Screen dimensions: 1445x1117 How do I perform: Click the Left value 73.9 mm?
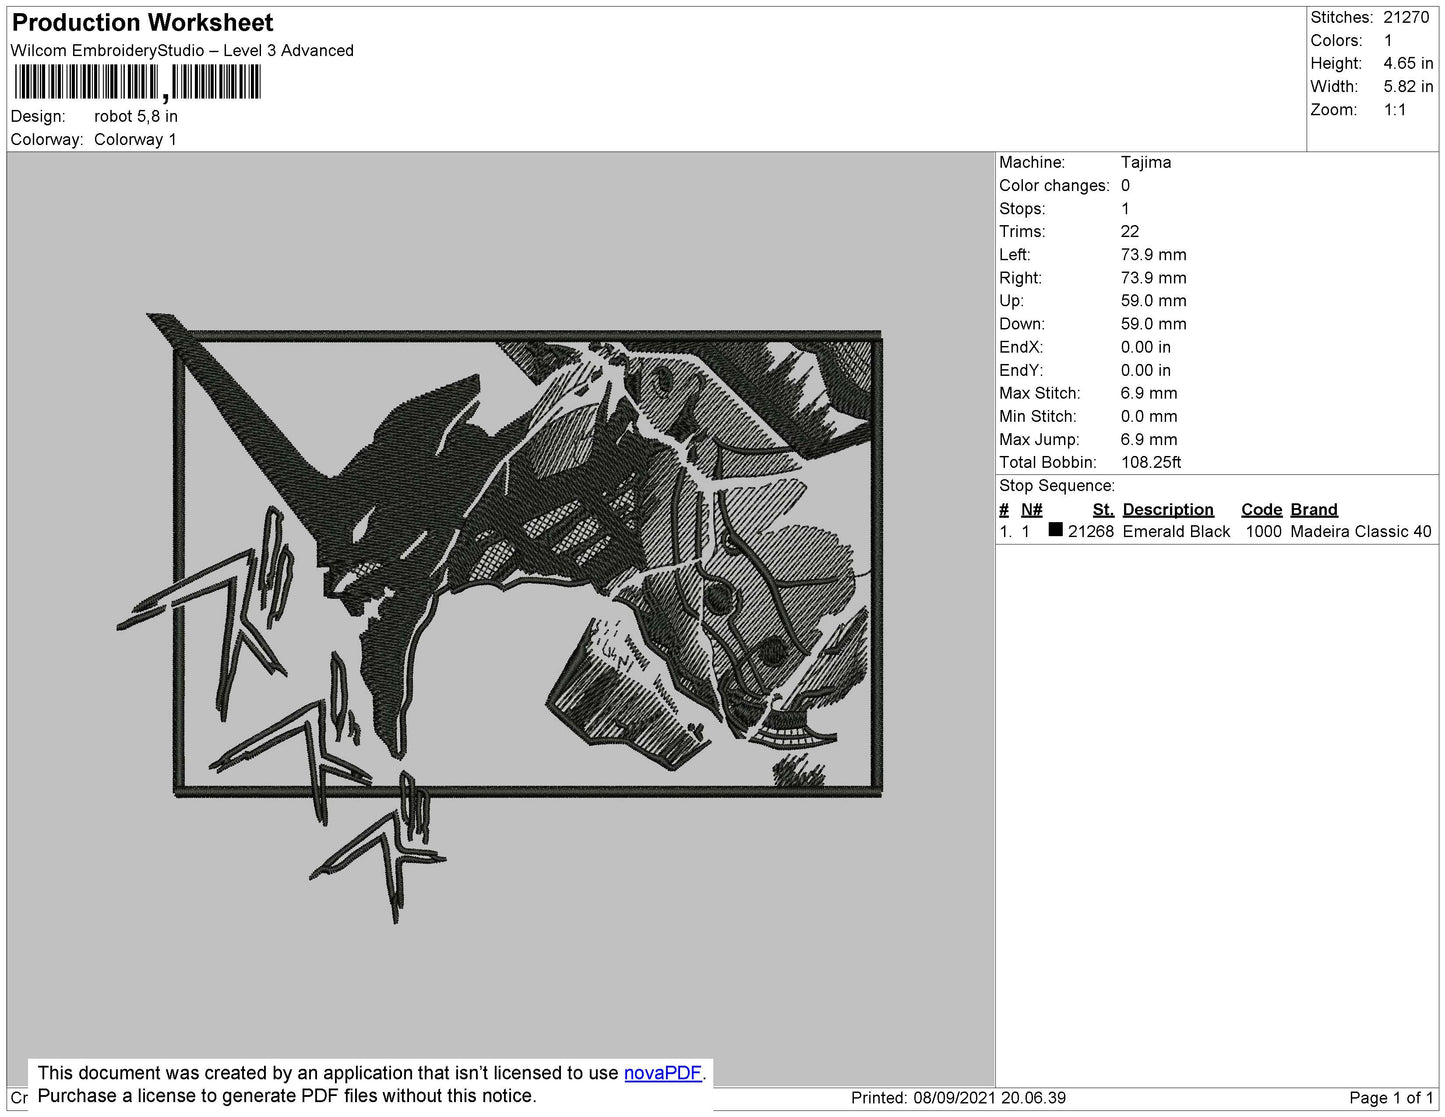pos(1154,254)
